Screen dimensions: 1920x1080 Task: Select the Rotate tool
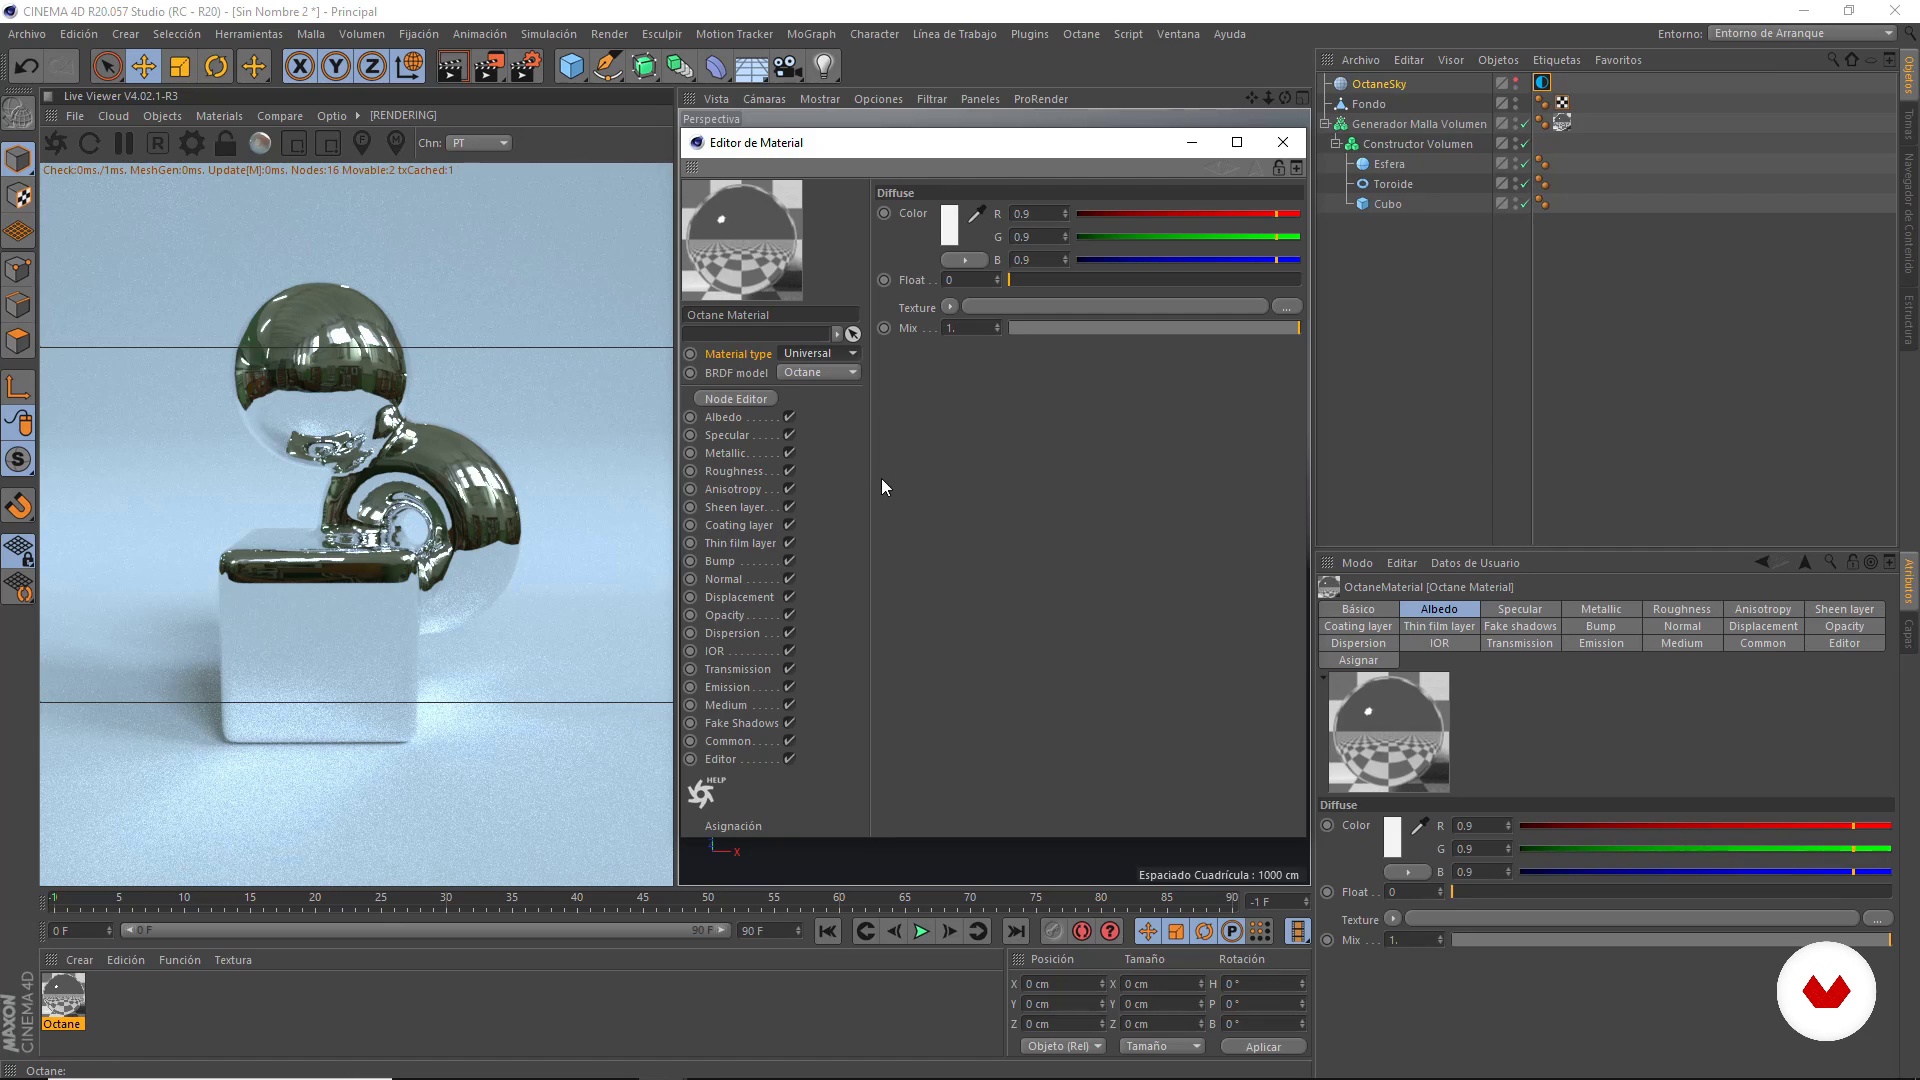[216, 67]
